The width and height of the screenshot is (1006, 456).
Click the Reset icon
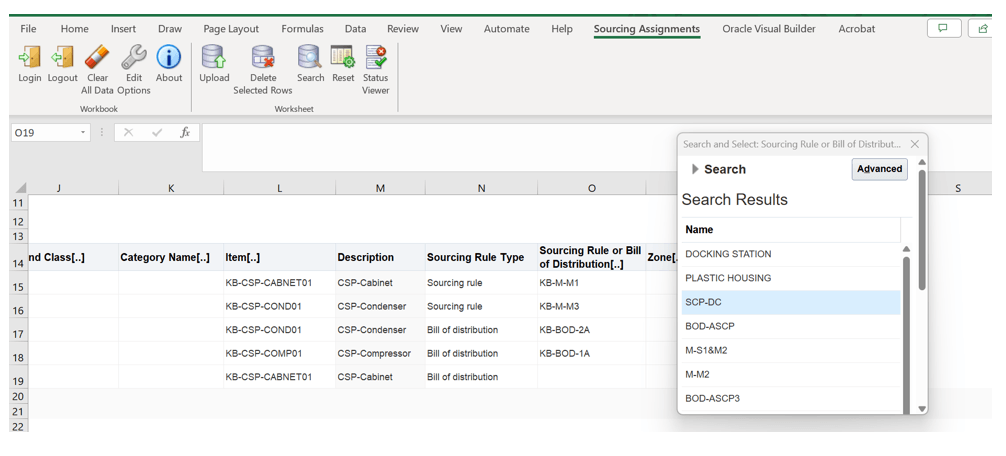343,57
